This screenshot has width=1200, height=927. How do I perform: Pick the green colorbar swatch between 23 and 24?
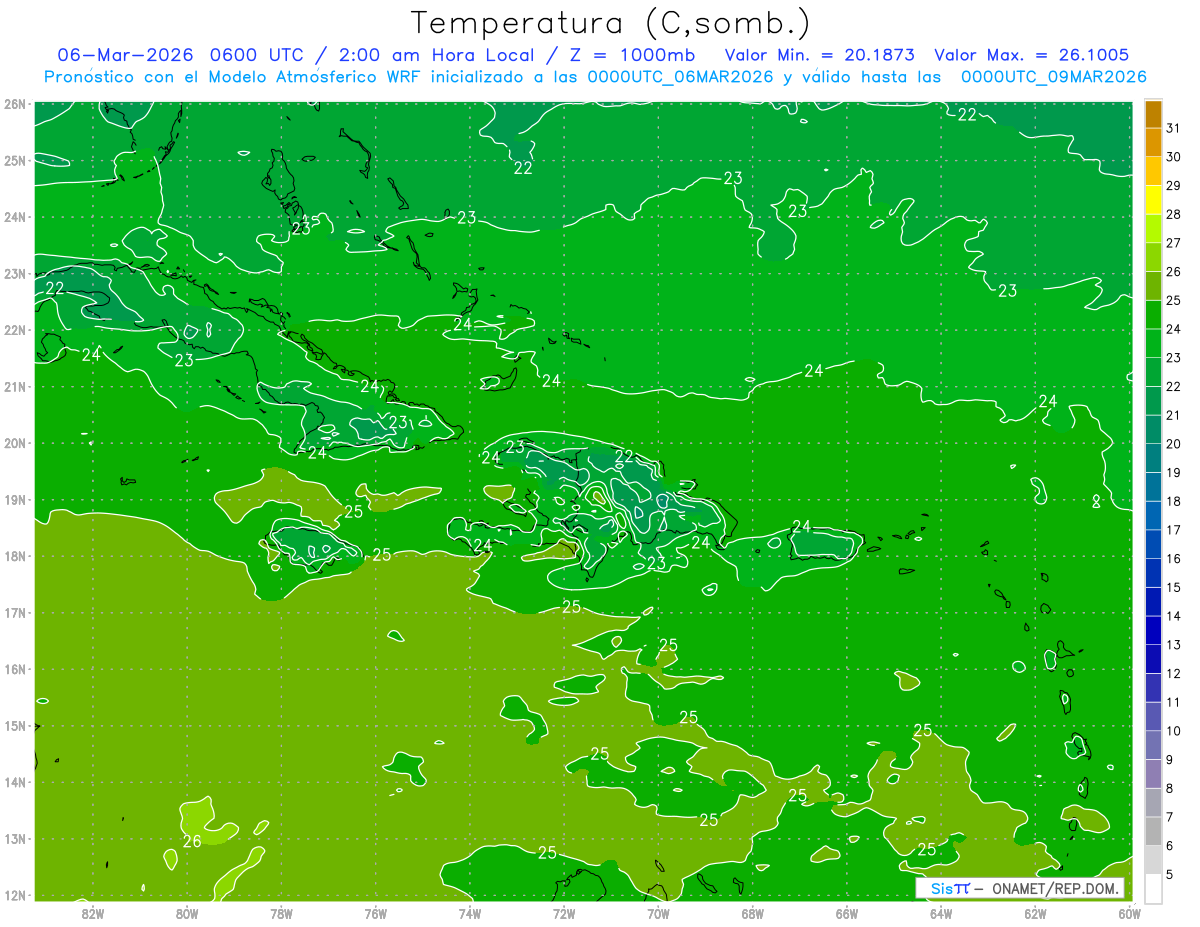pyautogui.click(x=1153, y=344)
